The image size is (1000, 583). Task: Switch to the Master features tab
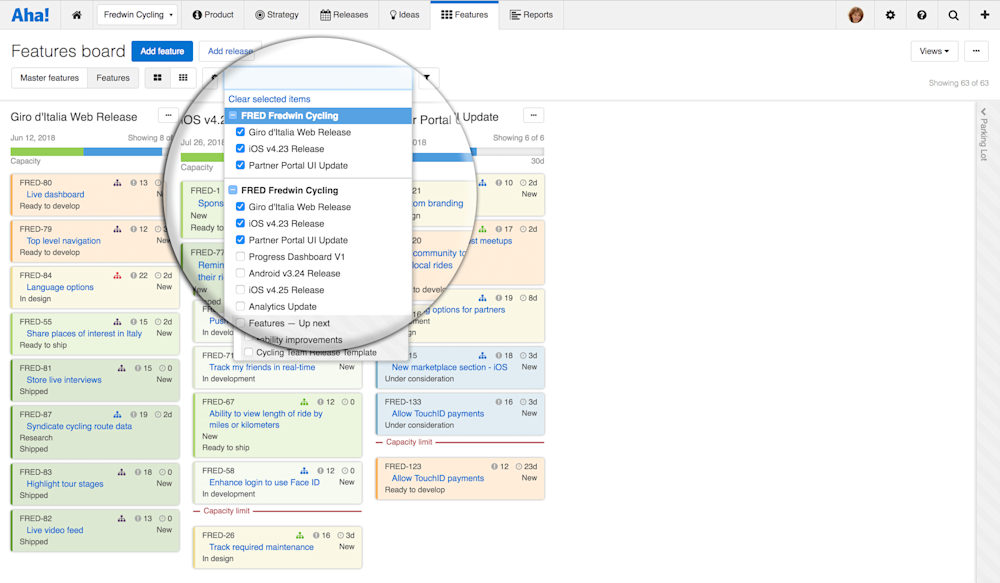[48, 77]
